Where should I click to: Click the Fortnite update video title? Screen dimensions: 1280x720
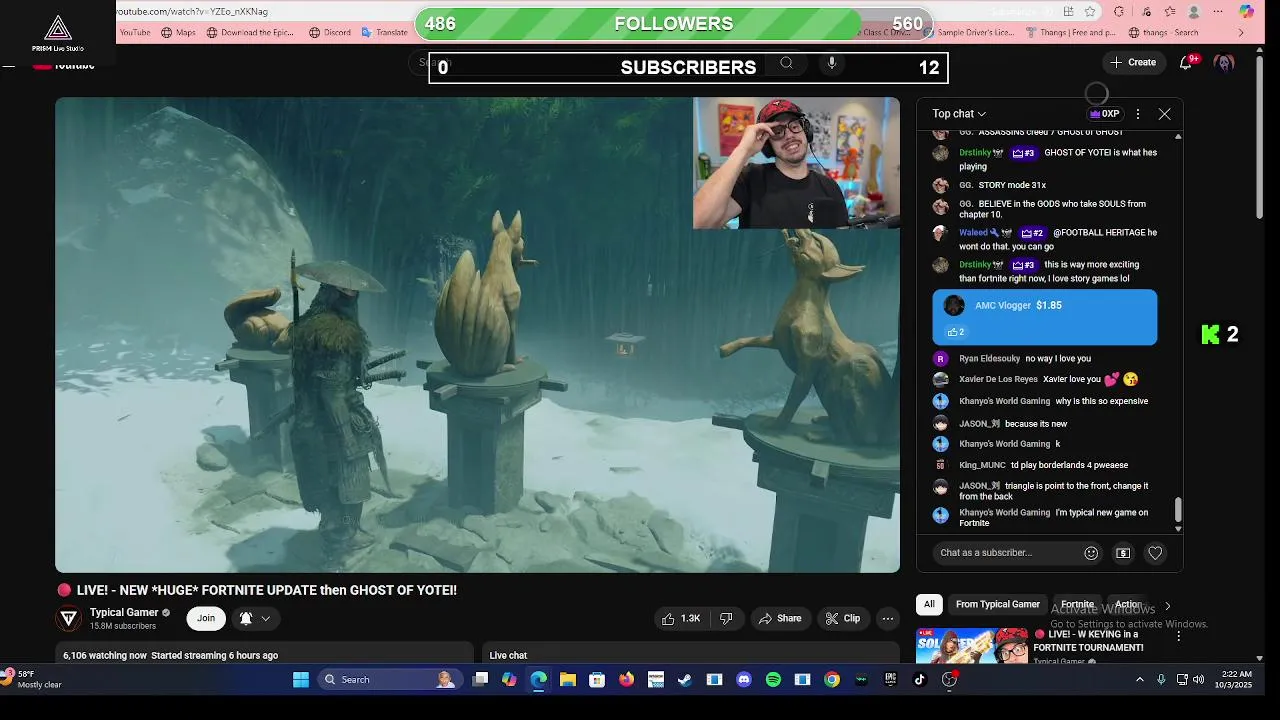point(266,590)
